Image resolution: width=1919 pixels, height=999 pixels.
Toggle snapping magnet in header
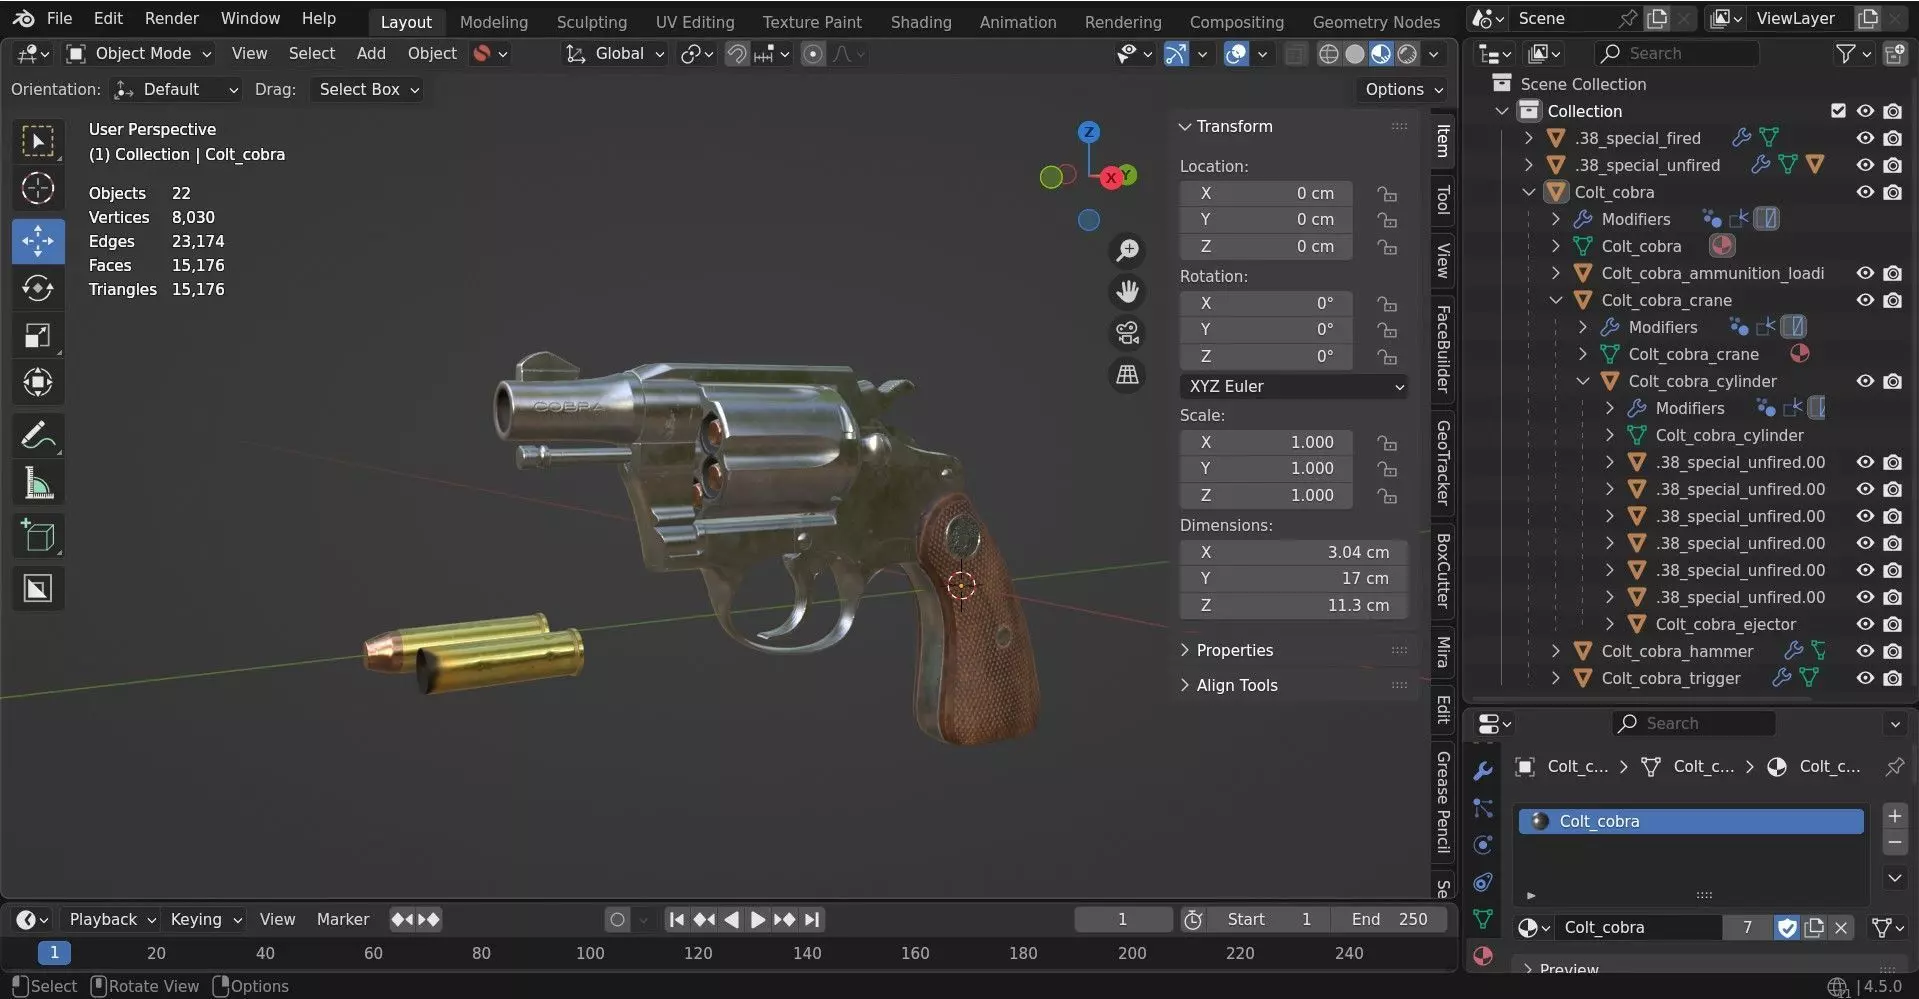click(736, 54)
